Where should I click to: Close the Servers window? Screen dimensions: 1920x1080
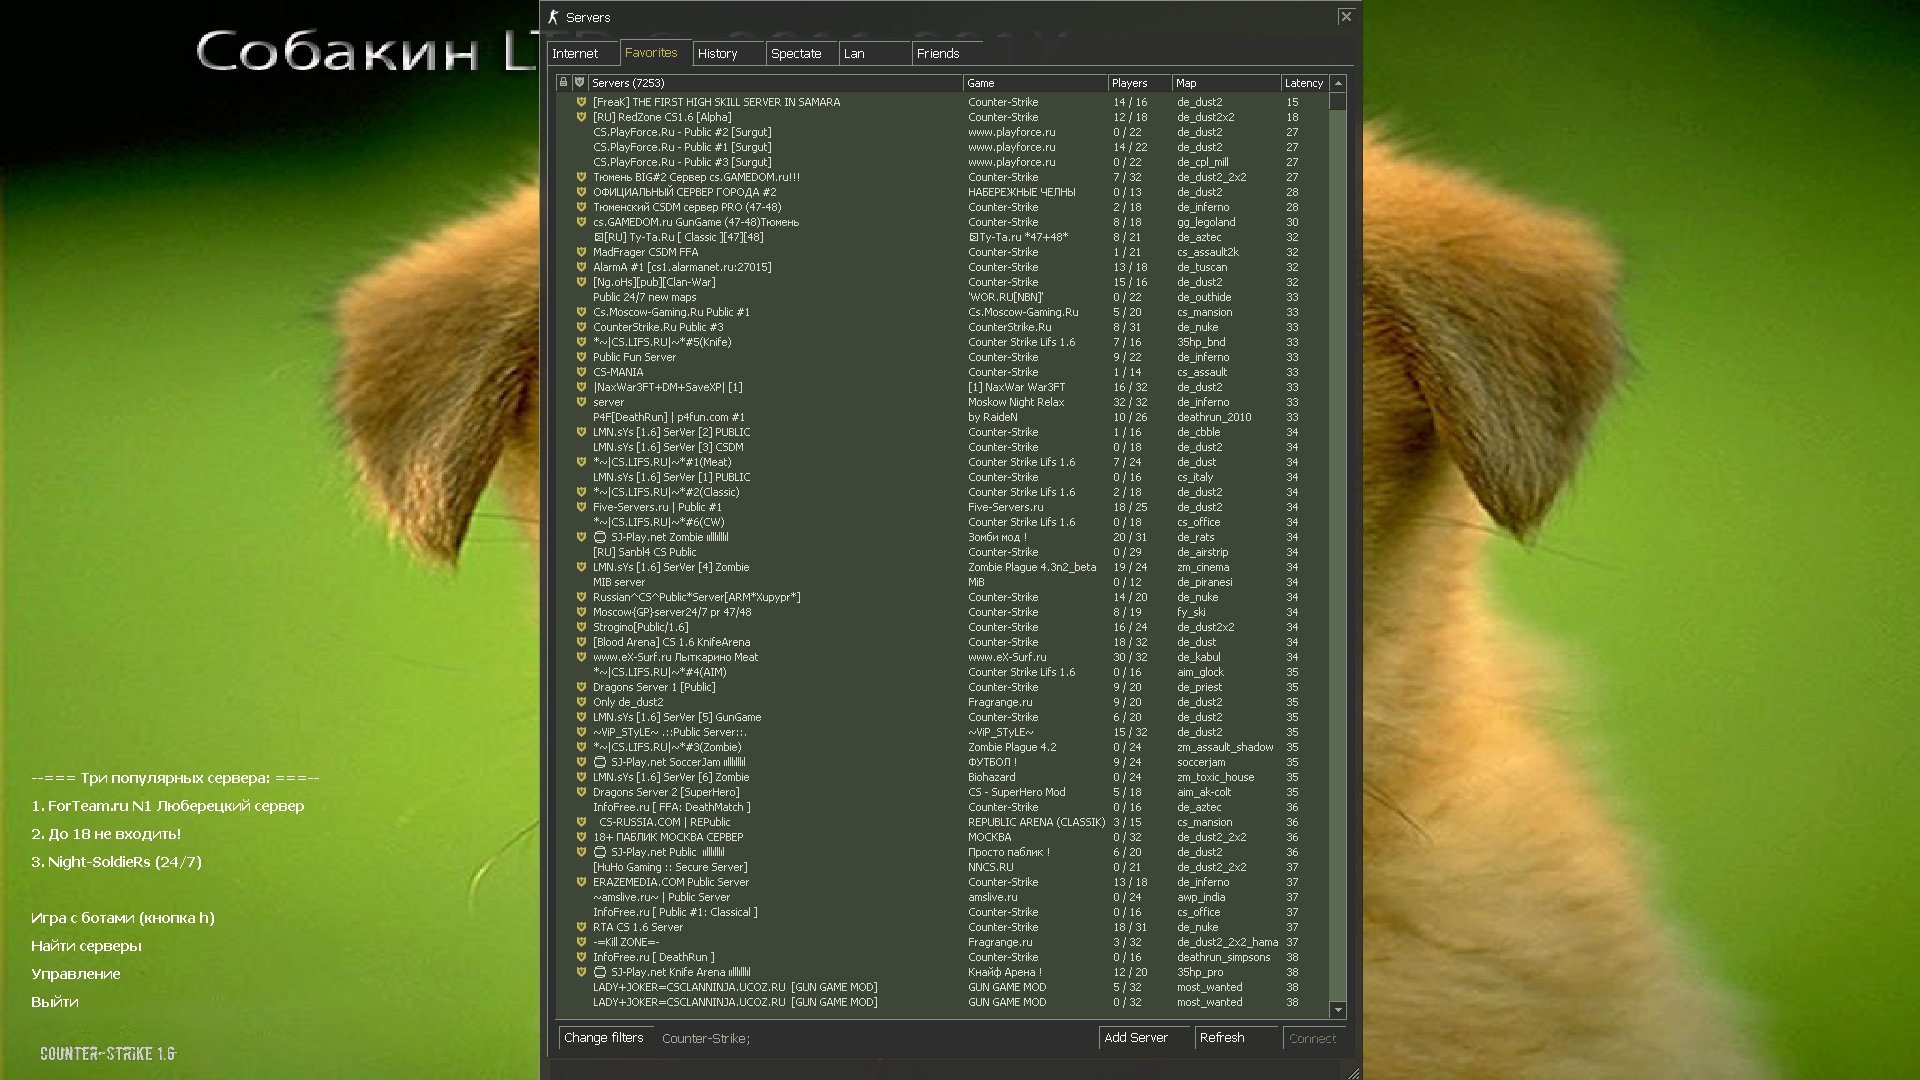[1346, 16]
